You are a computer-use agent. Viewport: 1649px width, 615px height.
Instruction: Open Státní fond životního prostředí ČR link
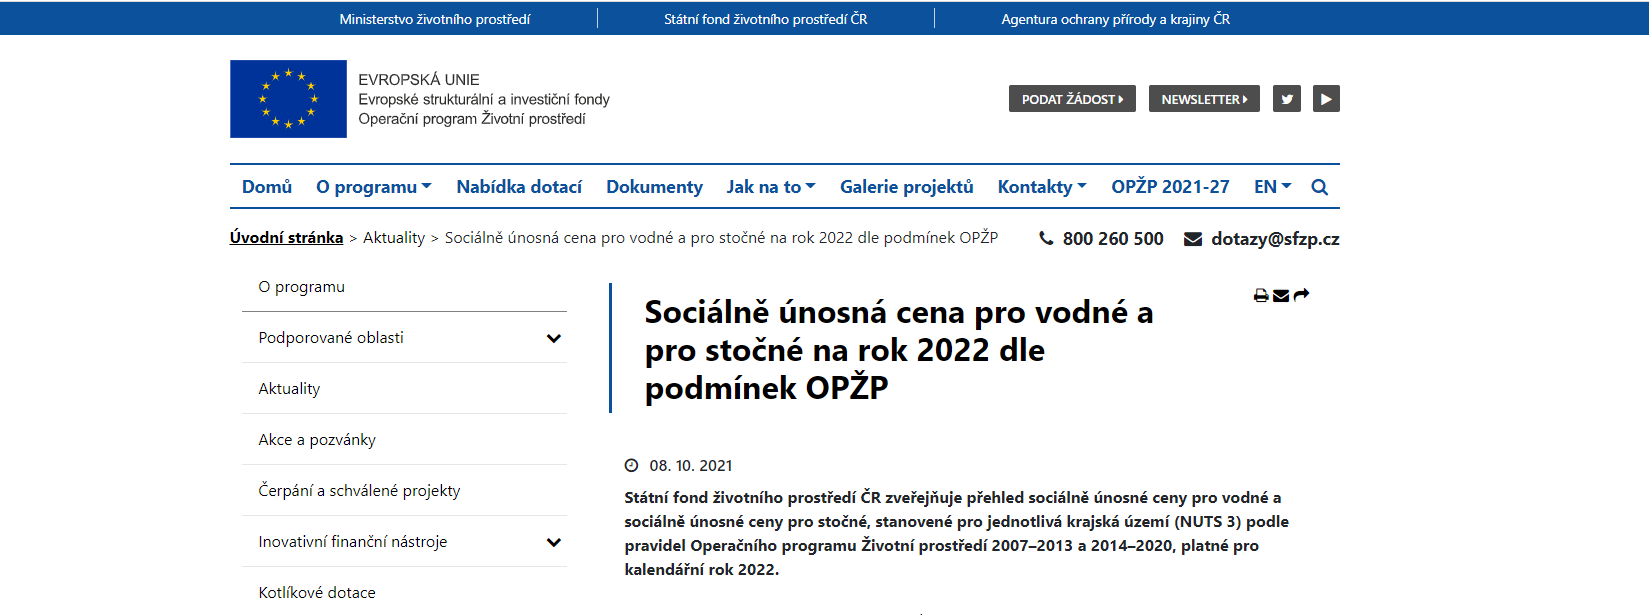pyautogui.click(x=766, y=19)
